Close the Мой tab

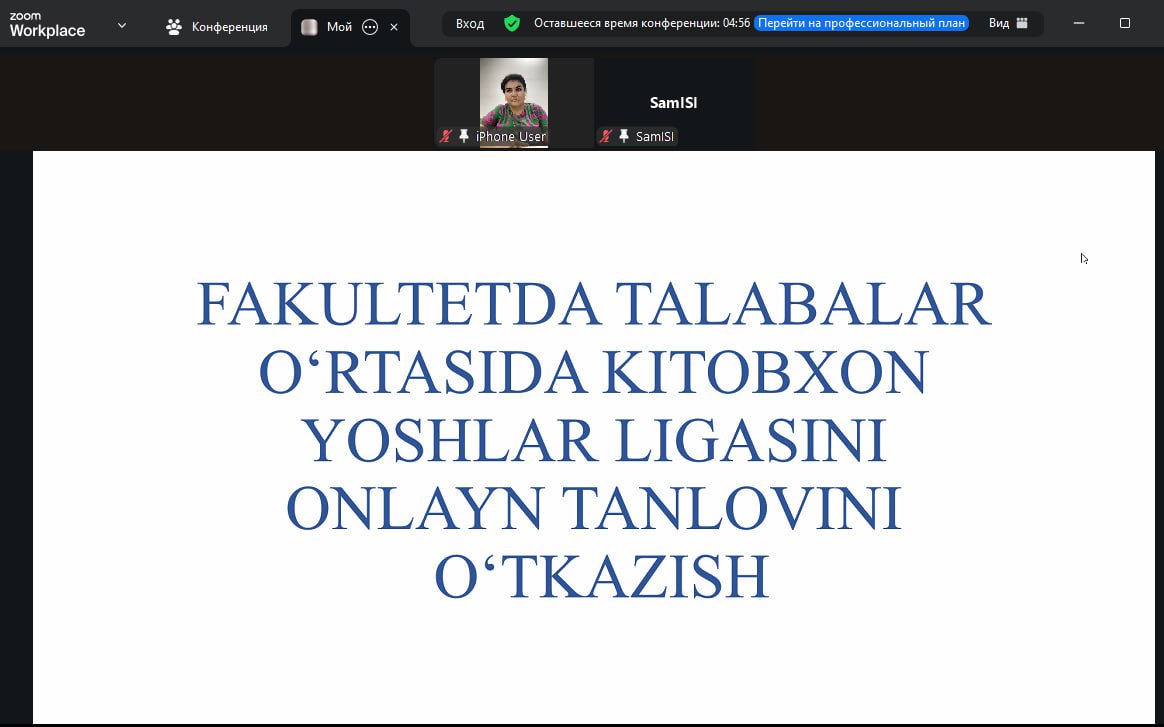pyautogui.click(x=391, y=28)
